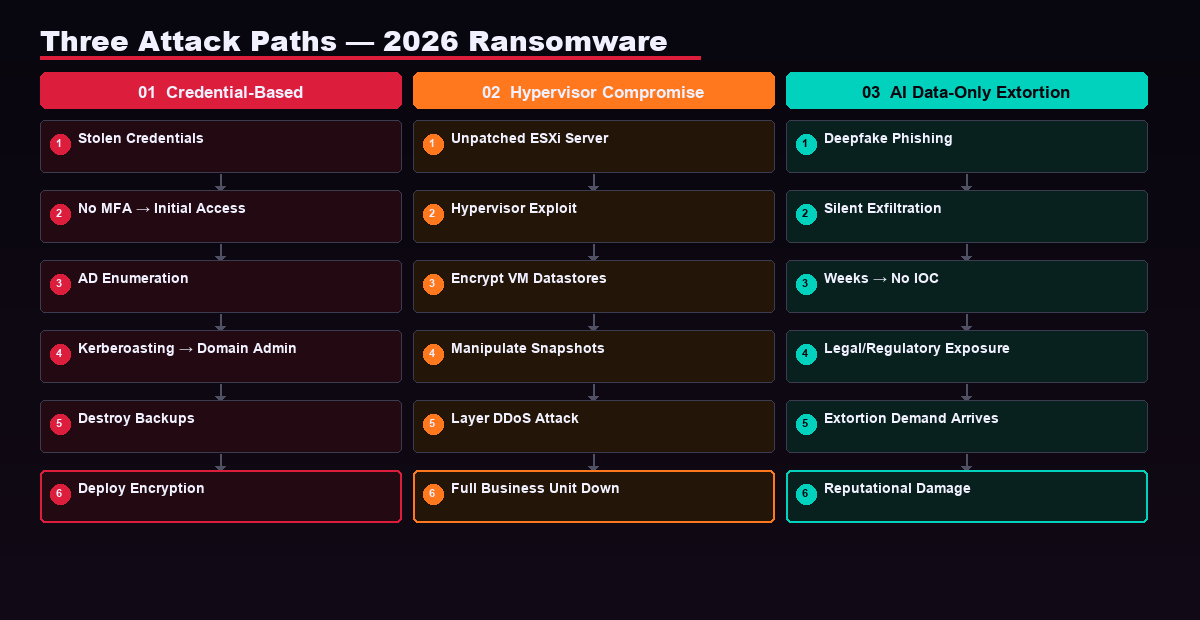The height and width of the screenshot is (620, 1200).
Task: Click the teal number badge beside Legal/Regulatory Exposure
Action: tap(806, 354)
